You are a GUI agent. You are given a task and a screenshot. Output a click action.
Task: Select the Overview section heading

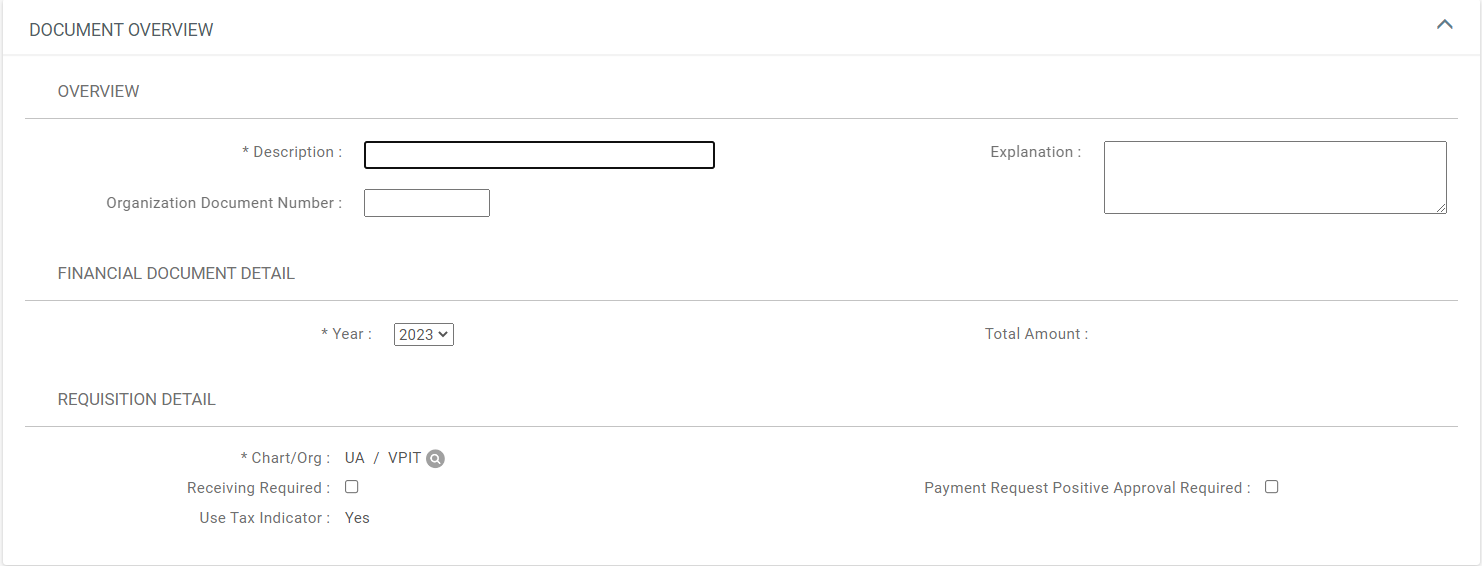click(x=98, y=92)
